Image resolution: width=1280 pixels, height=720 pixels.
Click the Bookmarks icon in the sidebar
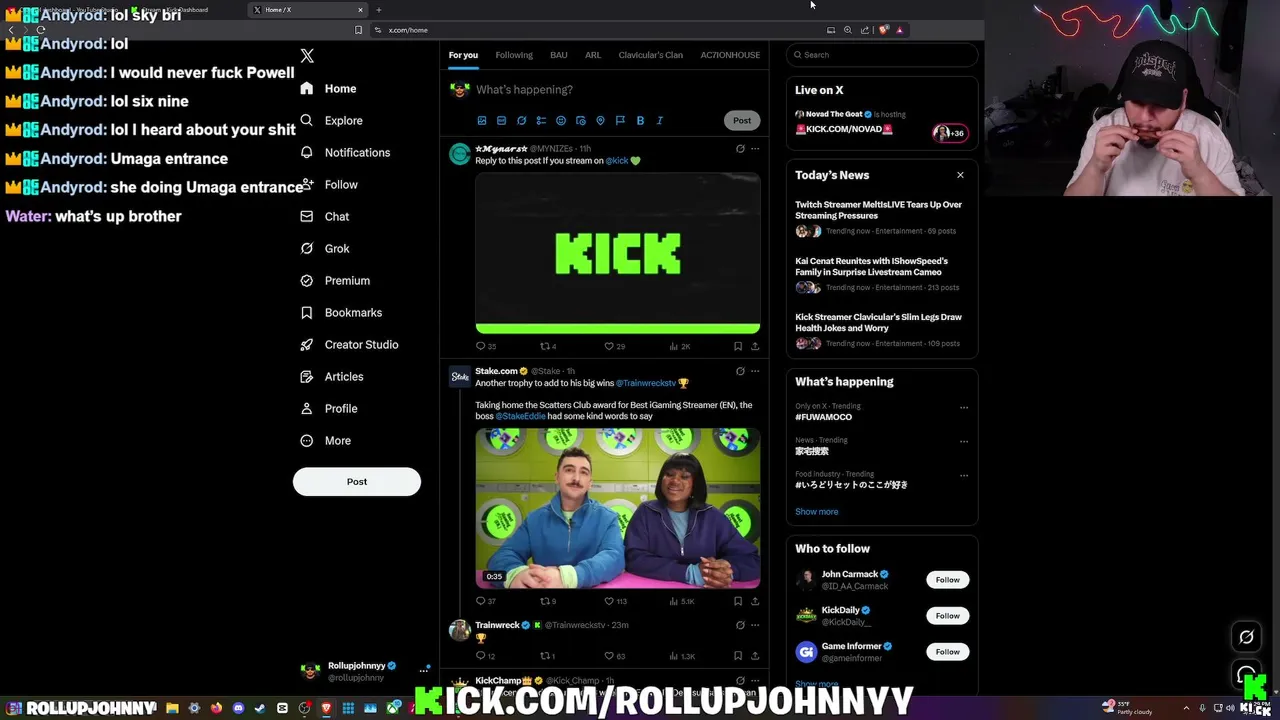pos(307,313)
